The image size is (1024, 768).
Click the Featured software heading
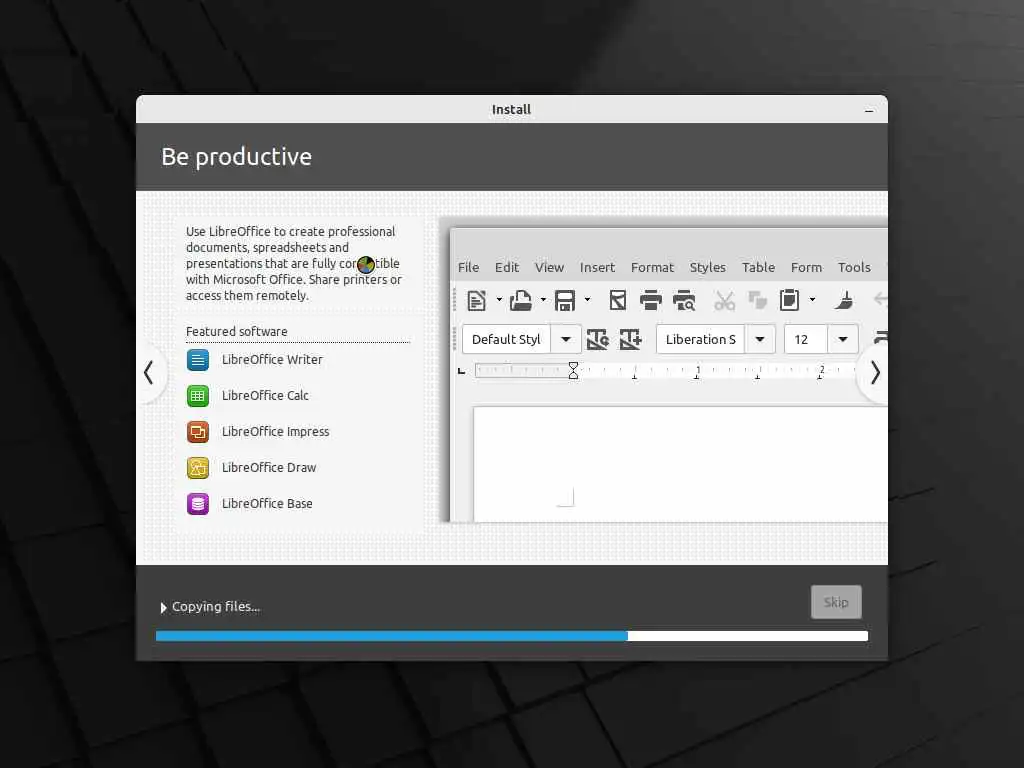236,332
